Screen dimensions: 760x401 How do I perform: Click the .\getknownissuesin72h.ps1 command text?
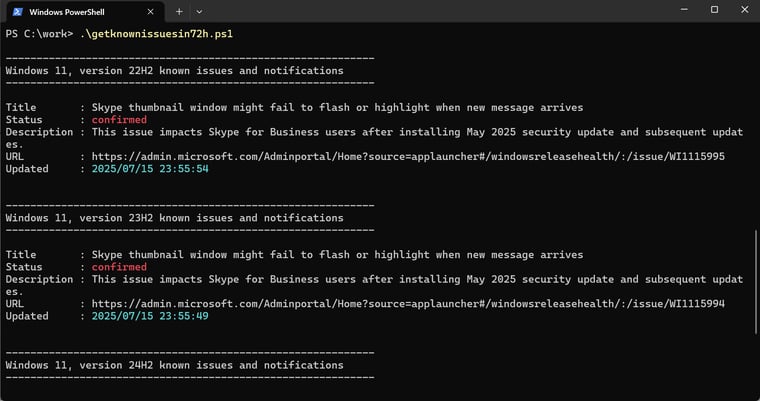(156, 34)
